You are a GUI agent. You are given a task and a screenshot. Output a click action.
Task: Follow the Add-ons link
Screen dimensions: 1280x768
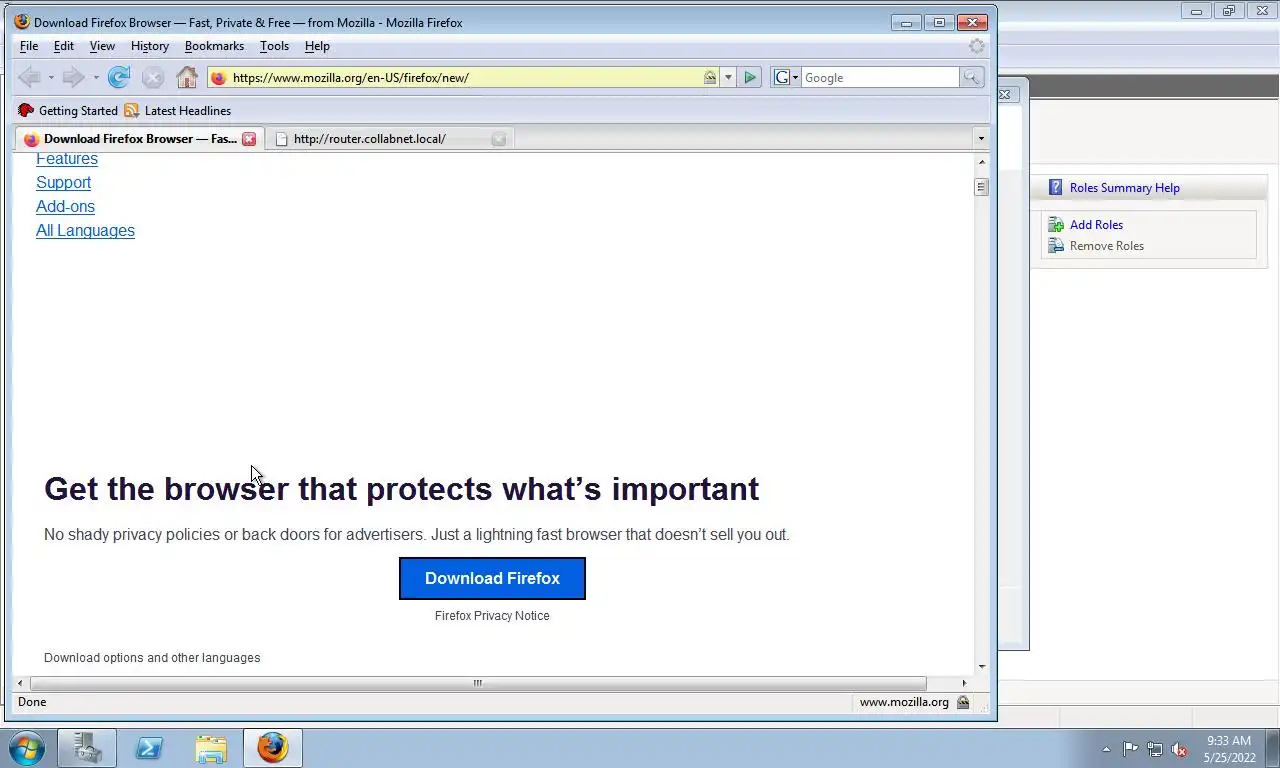65,207
